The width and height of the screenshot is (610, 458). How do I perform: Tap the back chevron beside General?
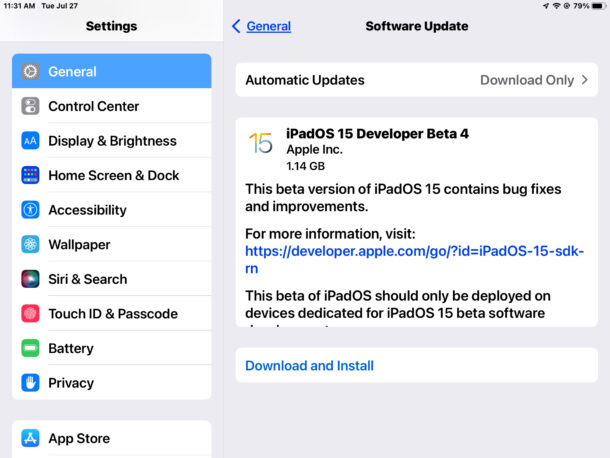(236, 26)
